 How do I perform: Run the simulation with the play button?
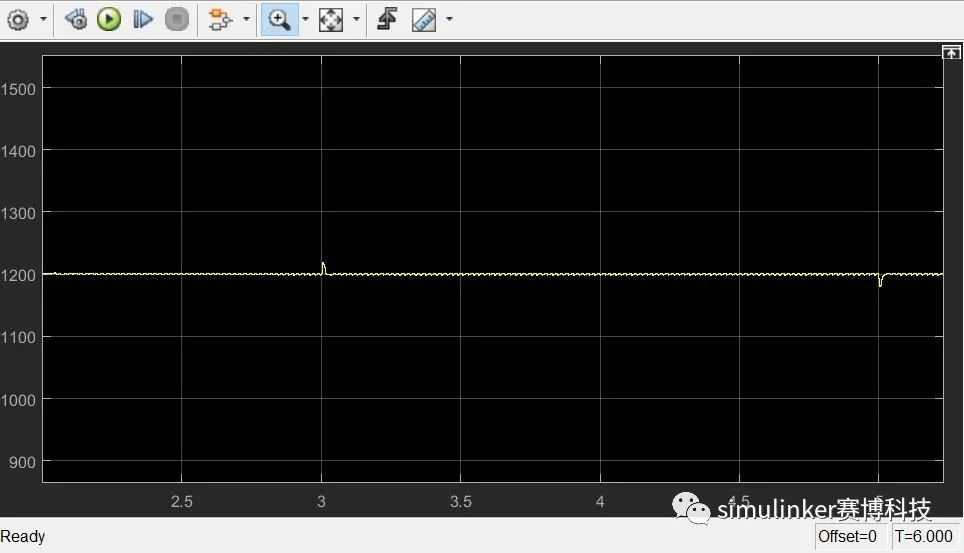pos(109,20)
